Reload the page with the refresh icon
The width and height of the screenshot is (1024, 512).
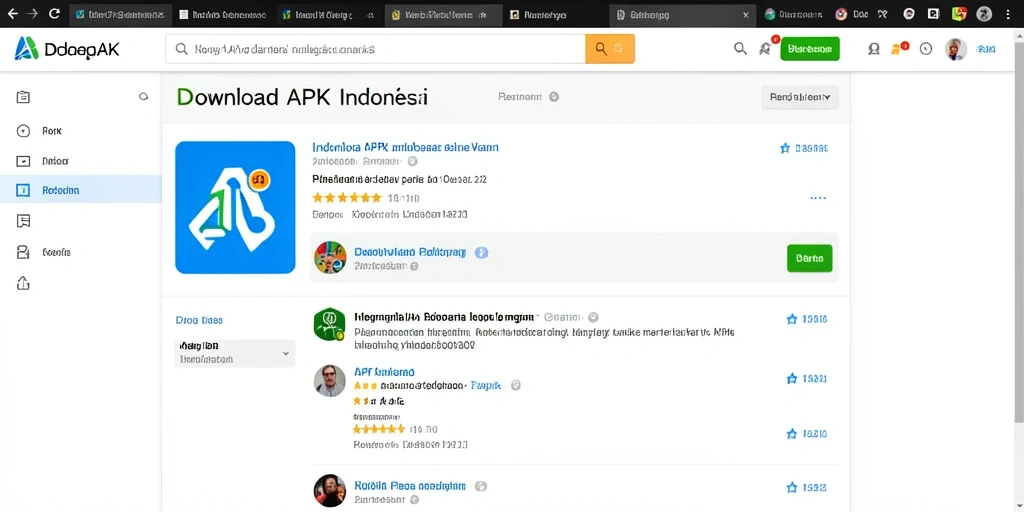click(x=54, y=14)
